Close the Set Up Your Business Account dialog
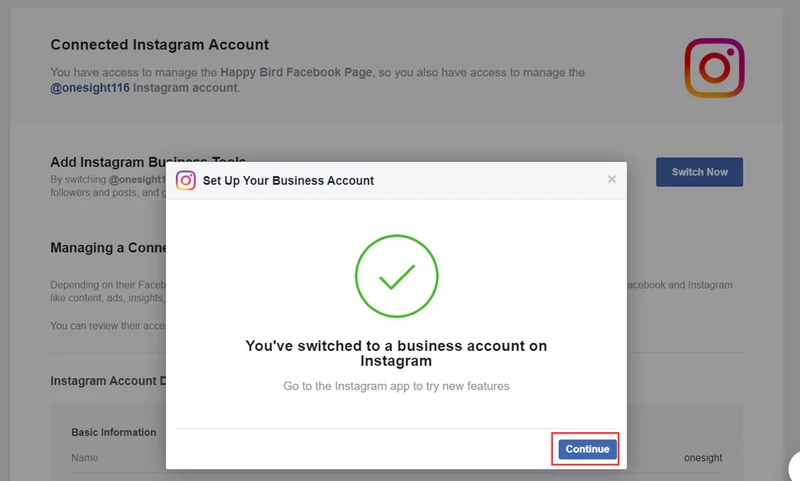 [x=612, y=180]
